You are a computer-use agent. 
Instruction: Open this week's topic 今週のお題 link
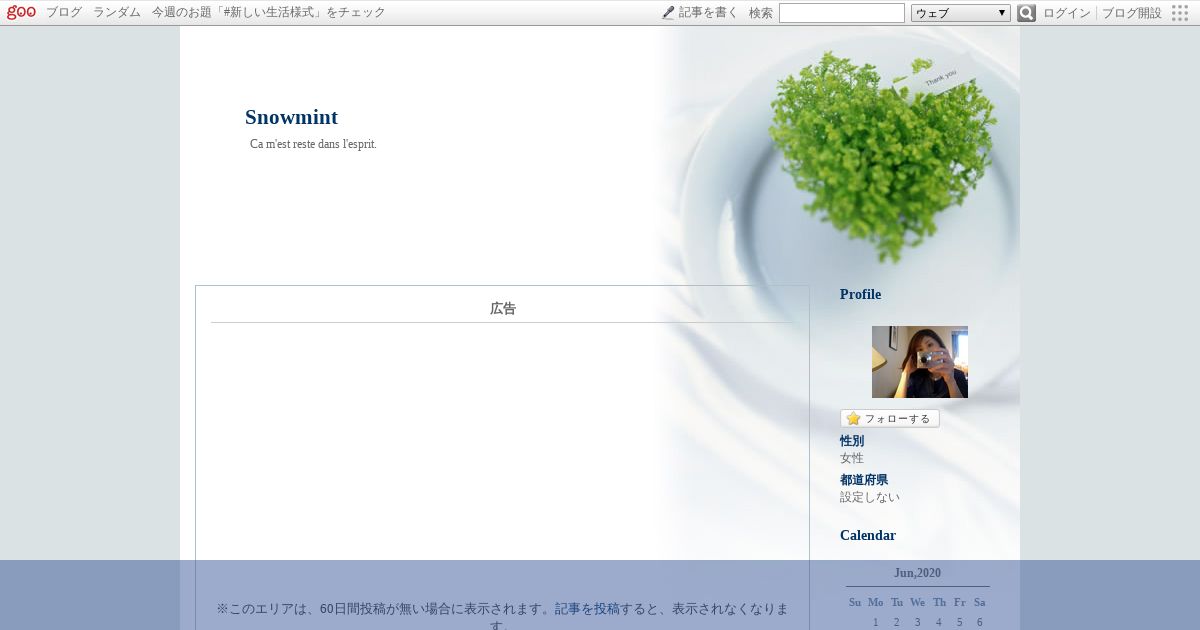tap(269, 13)
